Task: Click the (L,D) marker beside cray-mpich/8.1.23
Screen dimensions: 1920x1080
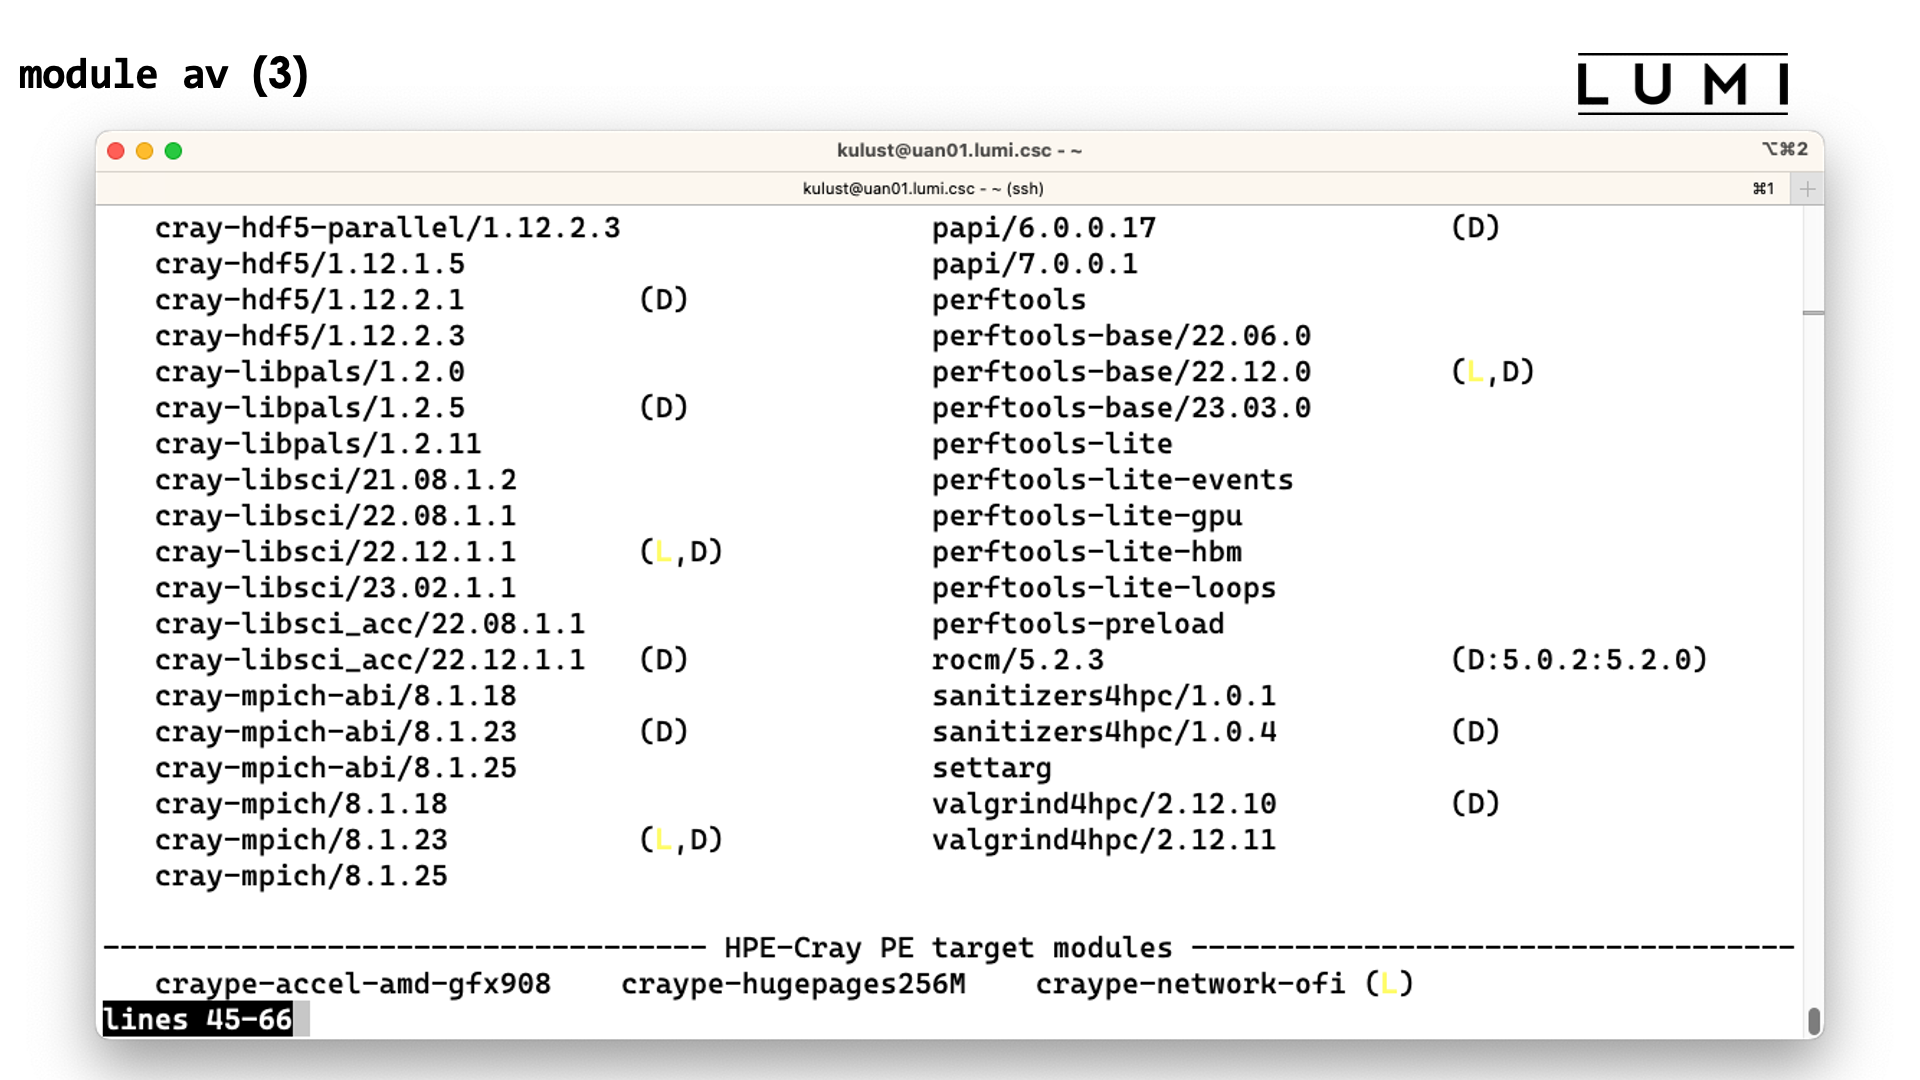Action: (x=681, y=840)
